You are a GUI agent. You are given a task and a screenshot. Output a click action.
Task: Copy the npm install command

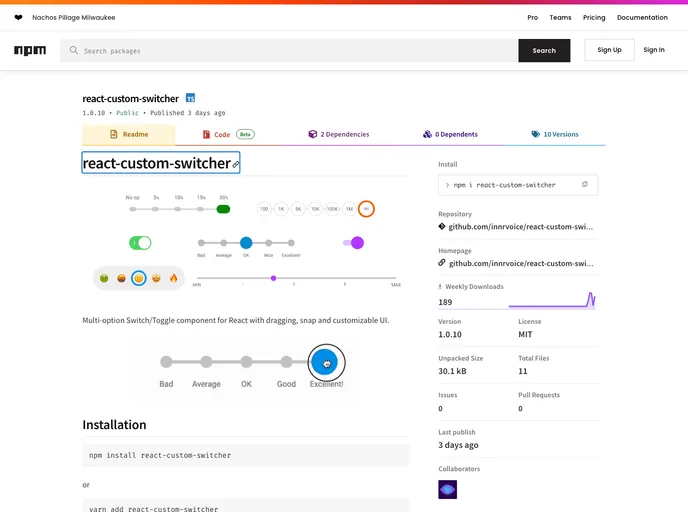coord(585,185)
